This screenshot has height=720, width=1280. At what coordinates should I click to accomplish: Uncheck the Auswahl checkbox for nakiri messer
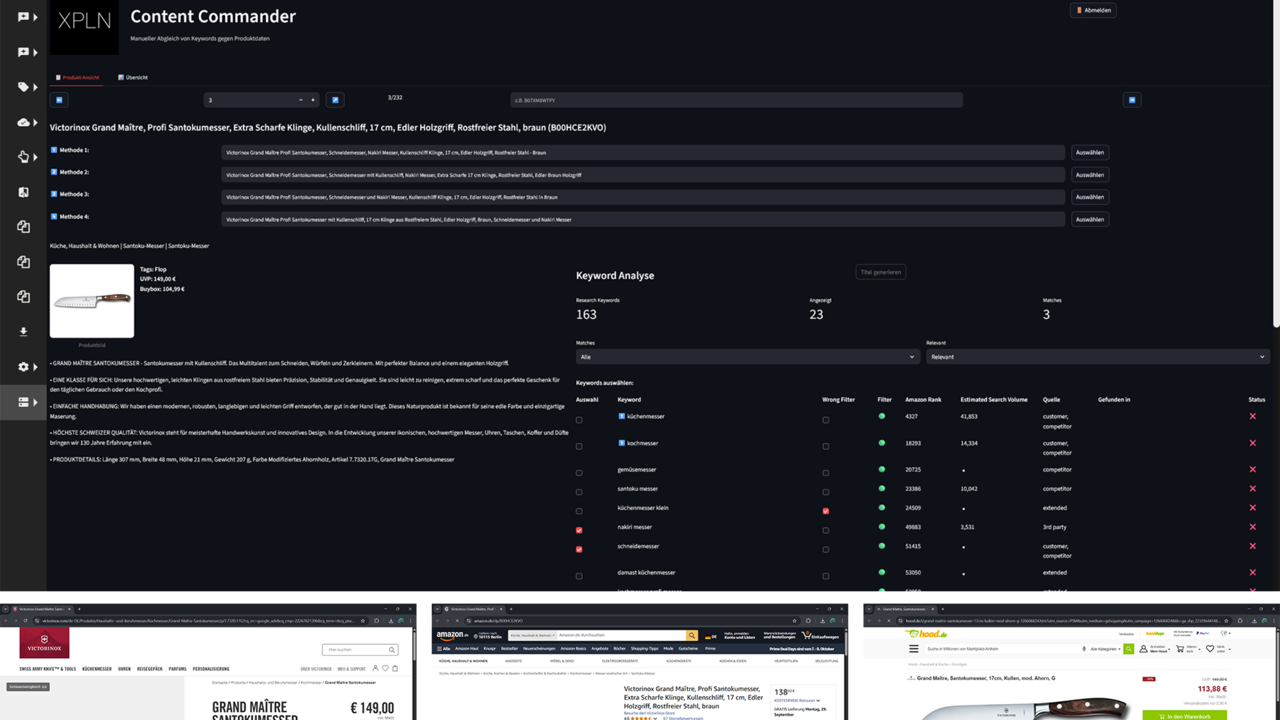click(579, 530)
